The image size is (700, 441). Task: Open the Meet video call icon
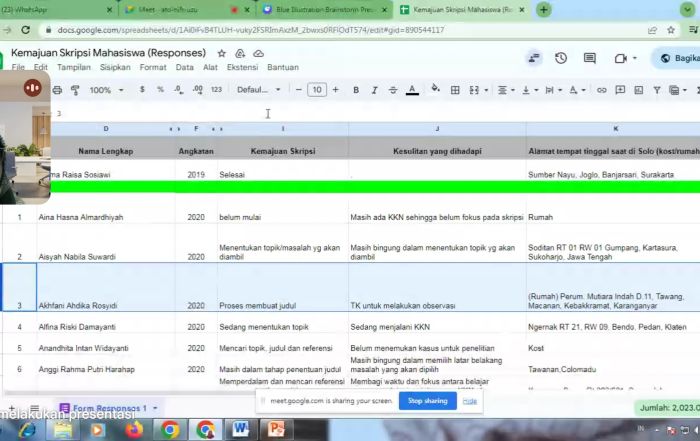622,58
